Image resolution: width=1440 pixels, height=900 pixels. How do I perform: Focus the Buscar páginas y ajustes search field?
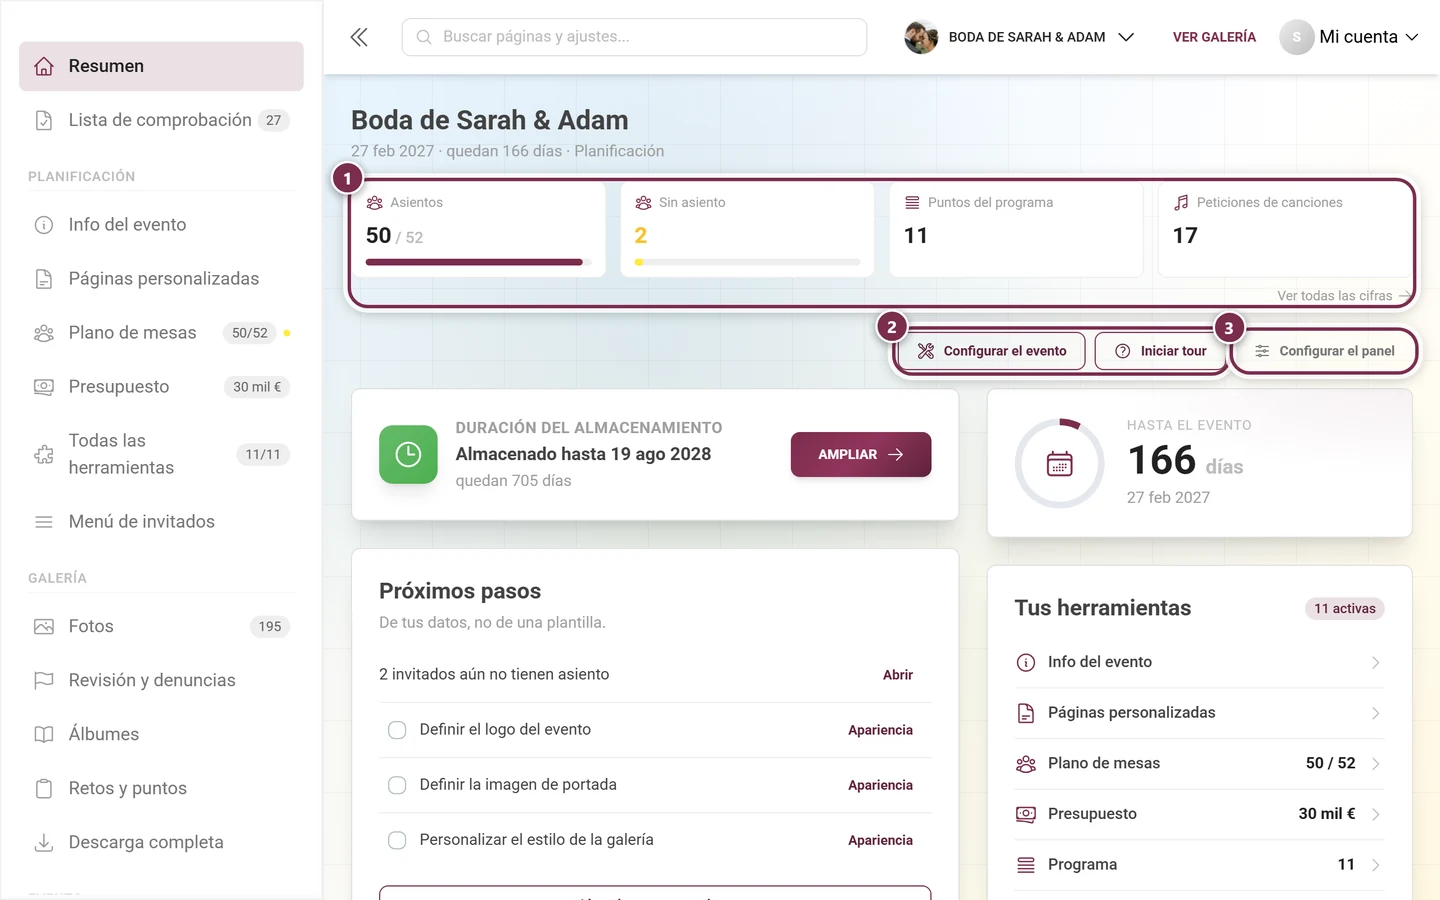(634, 37)
